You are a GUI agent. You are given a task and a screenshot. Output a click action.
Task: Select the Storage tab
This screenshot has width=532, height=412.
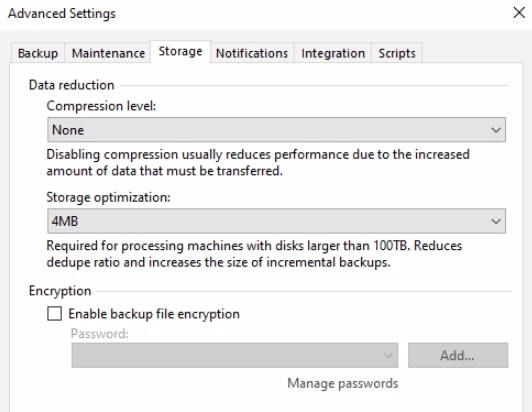180,51
